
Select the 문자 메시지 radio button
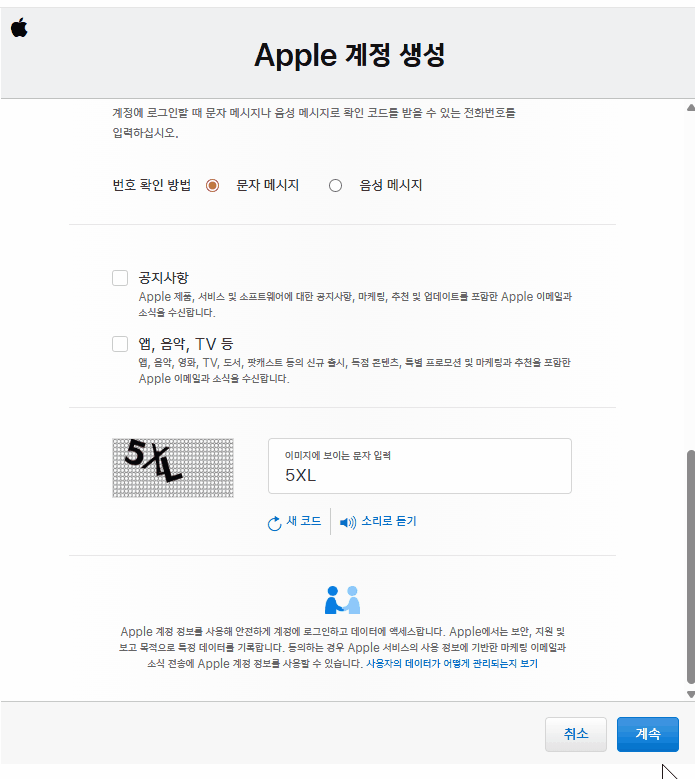(x=212, y=185)
